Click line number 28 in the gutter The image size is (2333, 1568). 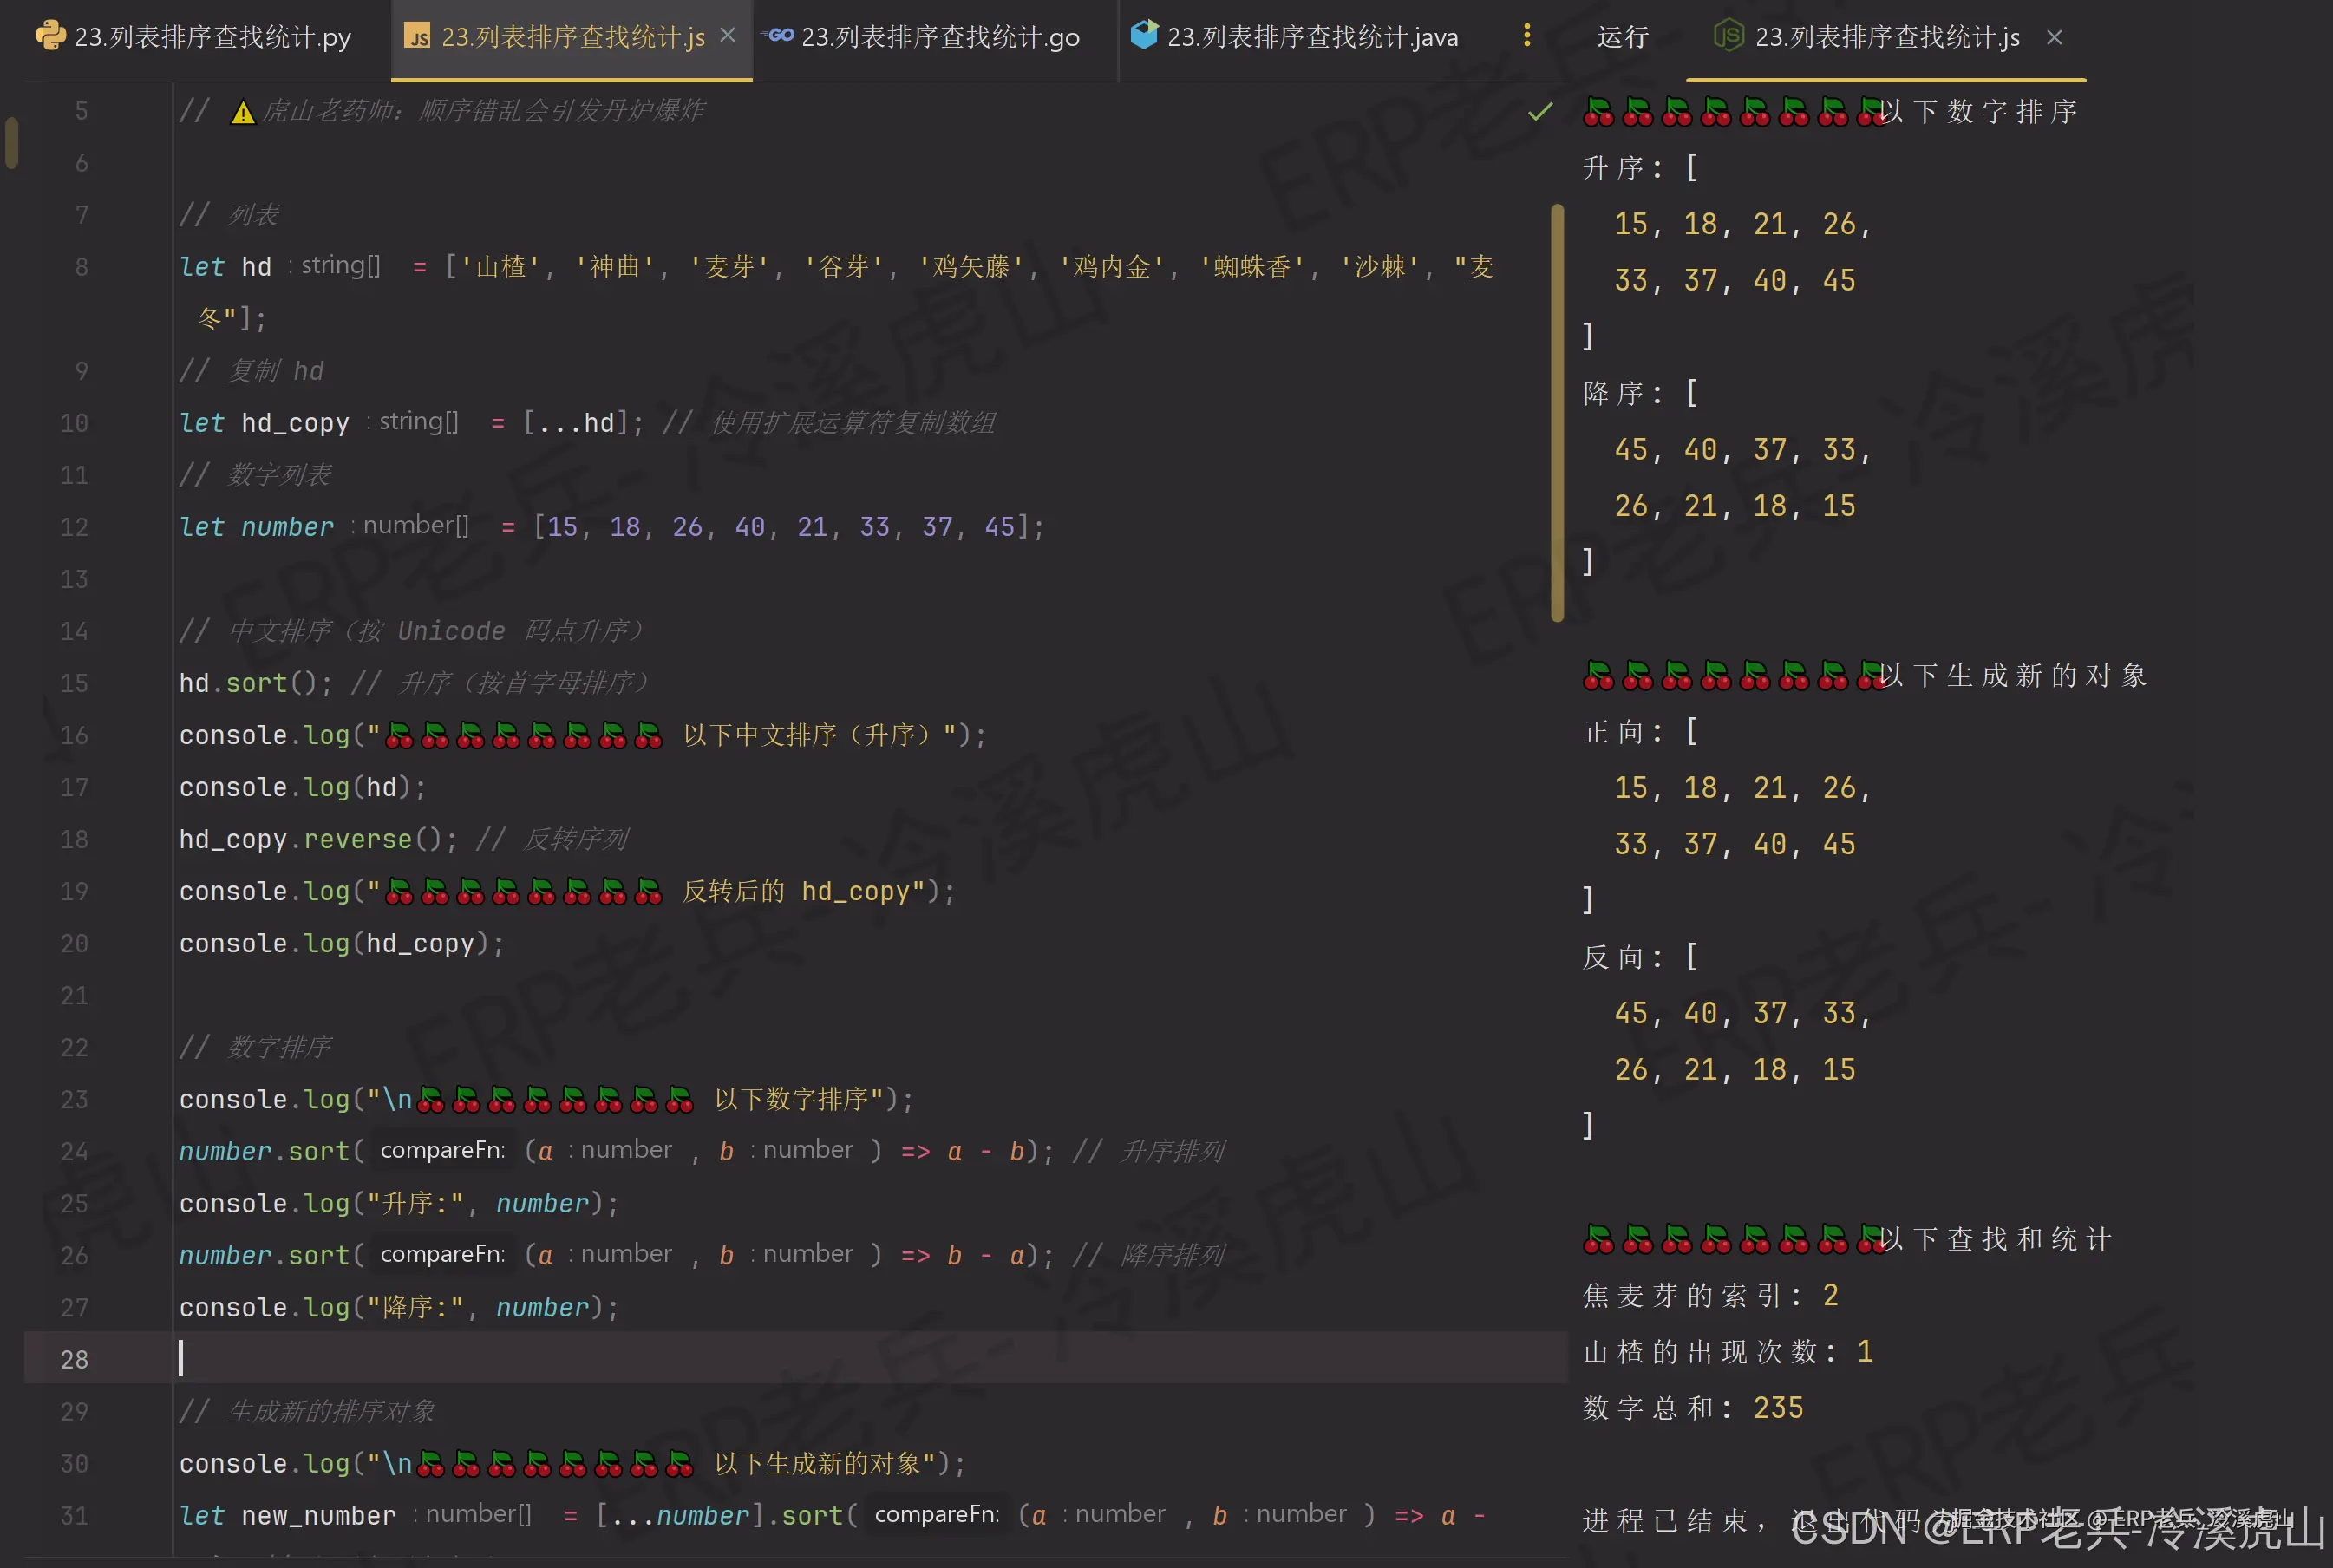74,1359
